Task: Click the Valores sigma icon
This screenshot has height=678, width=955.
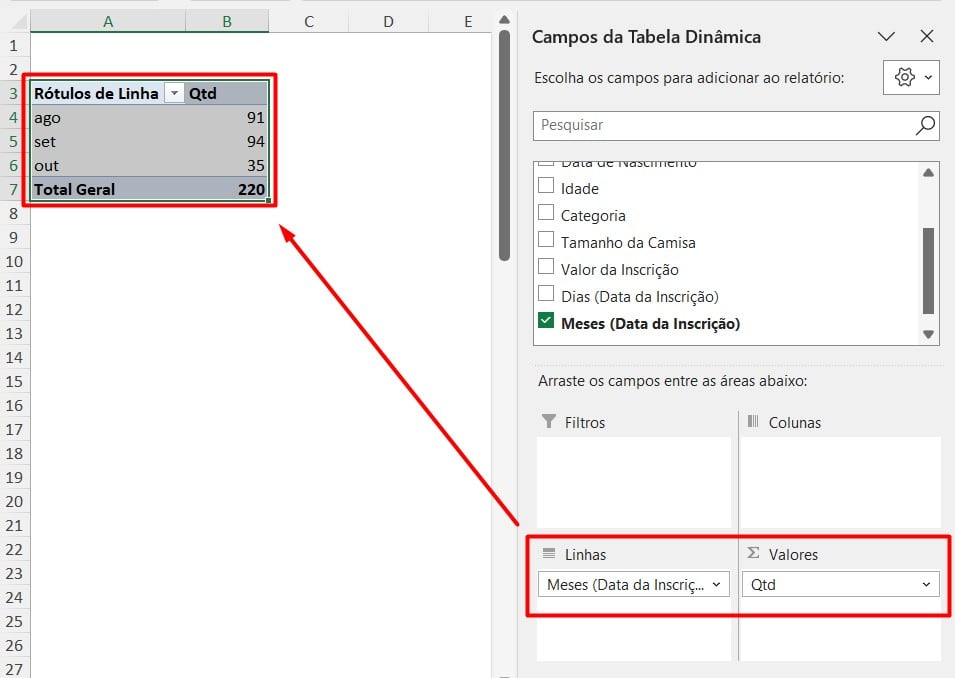Action: point(753,554)
